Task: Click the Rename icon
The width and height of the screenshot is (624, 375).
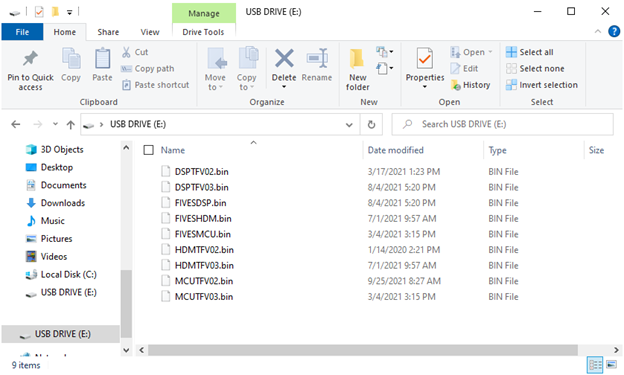Action: pyautogui.click(x=317, y=59)
